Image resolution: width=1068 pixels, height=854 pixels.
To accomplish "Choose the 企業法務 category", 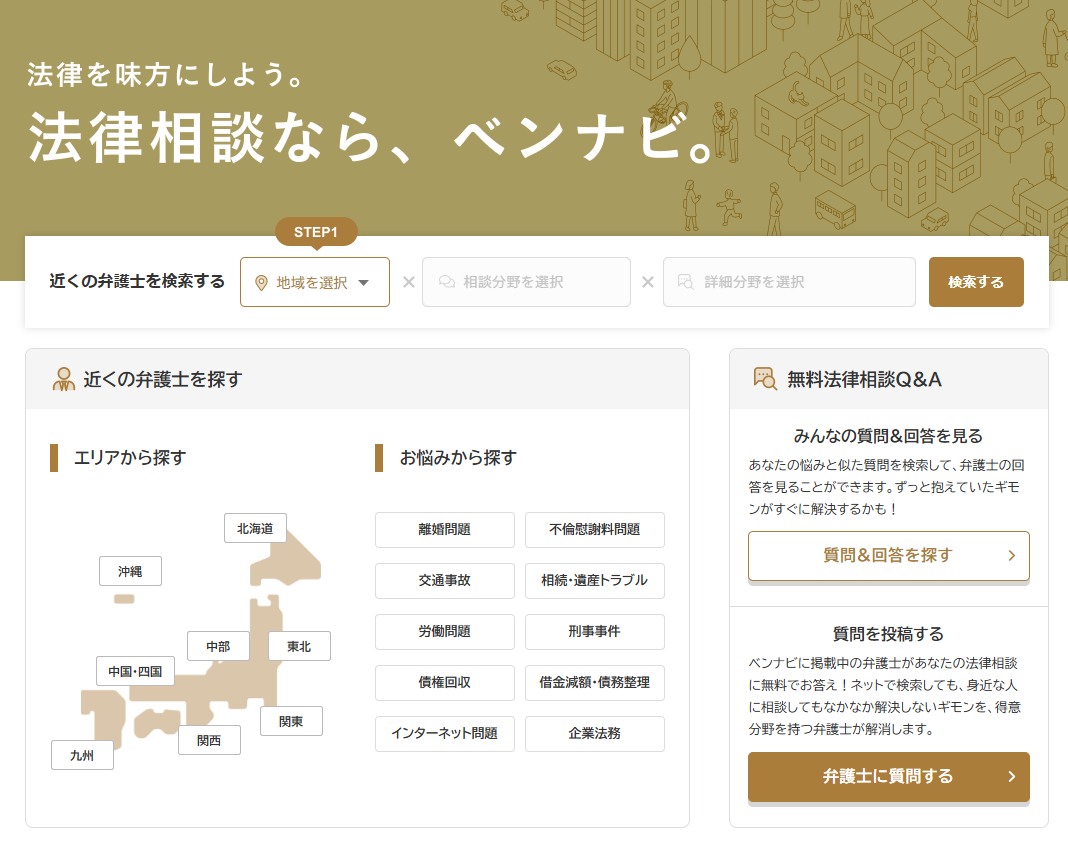I will click(x=595, y=734).
